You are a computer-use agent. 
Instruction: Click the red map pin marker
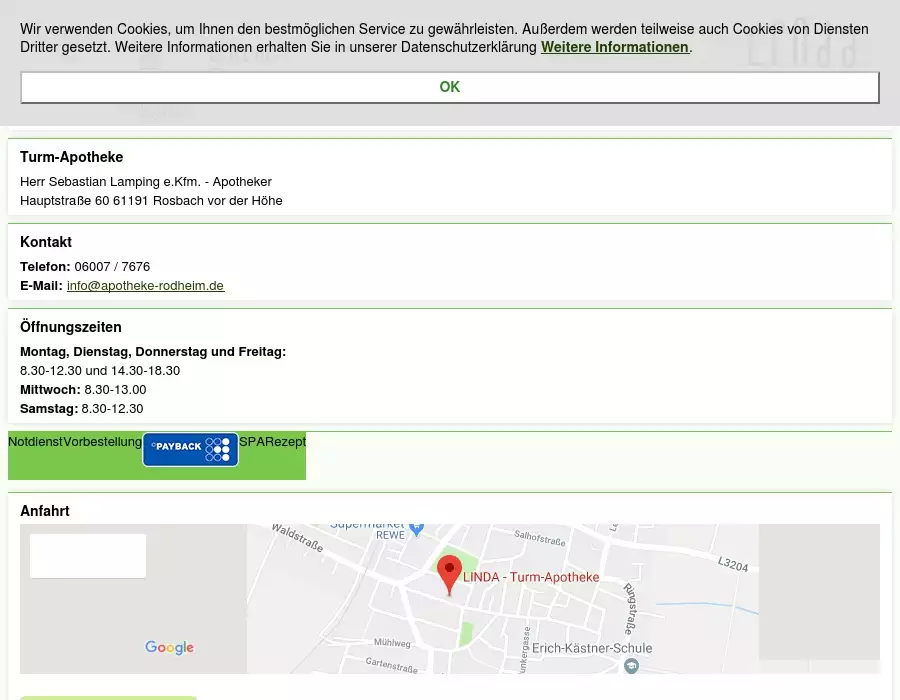(x=450, y=574)
